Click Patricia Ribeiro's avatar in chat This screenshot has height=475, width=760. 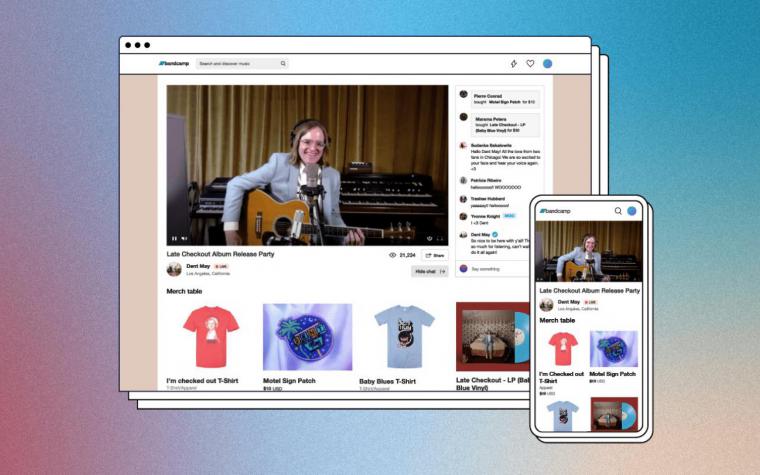click(x=463, y=180)
